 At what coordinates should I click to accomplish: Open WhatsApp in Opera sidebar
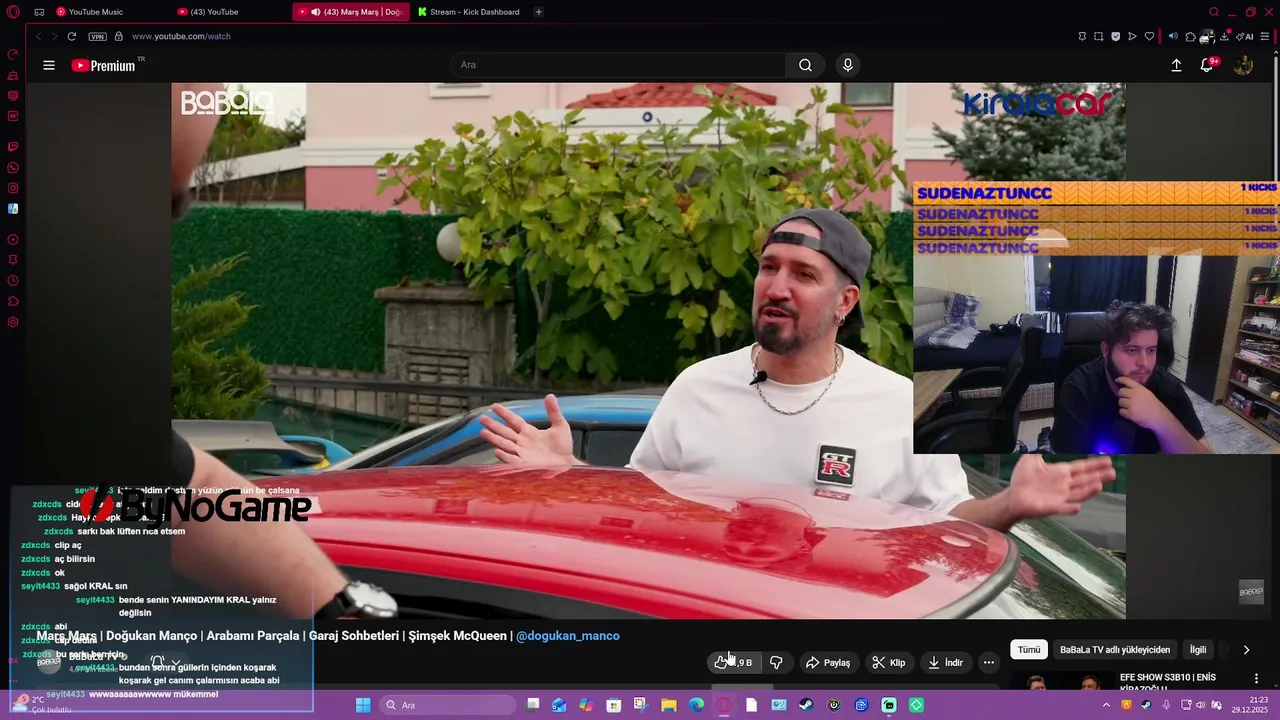(13, 167)
